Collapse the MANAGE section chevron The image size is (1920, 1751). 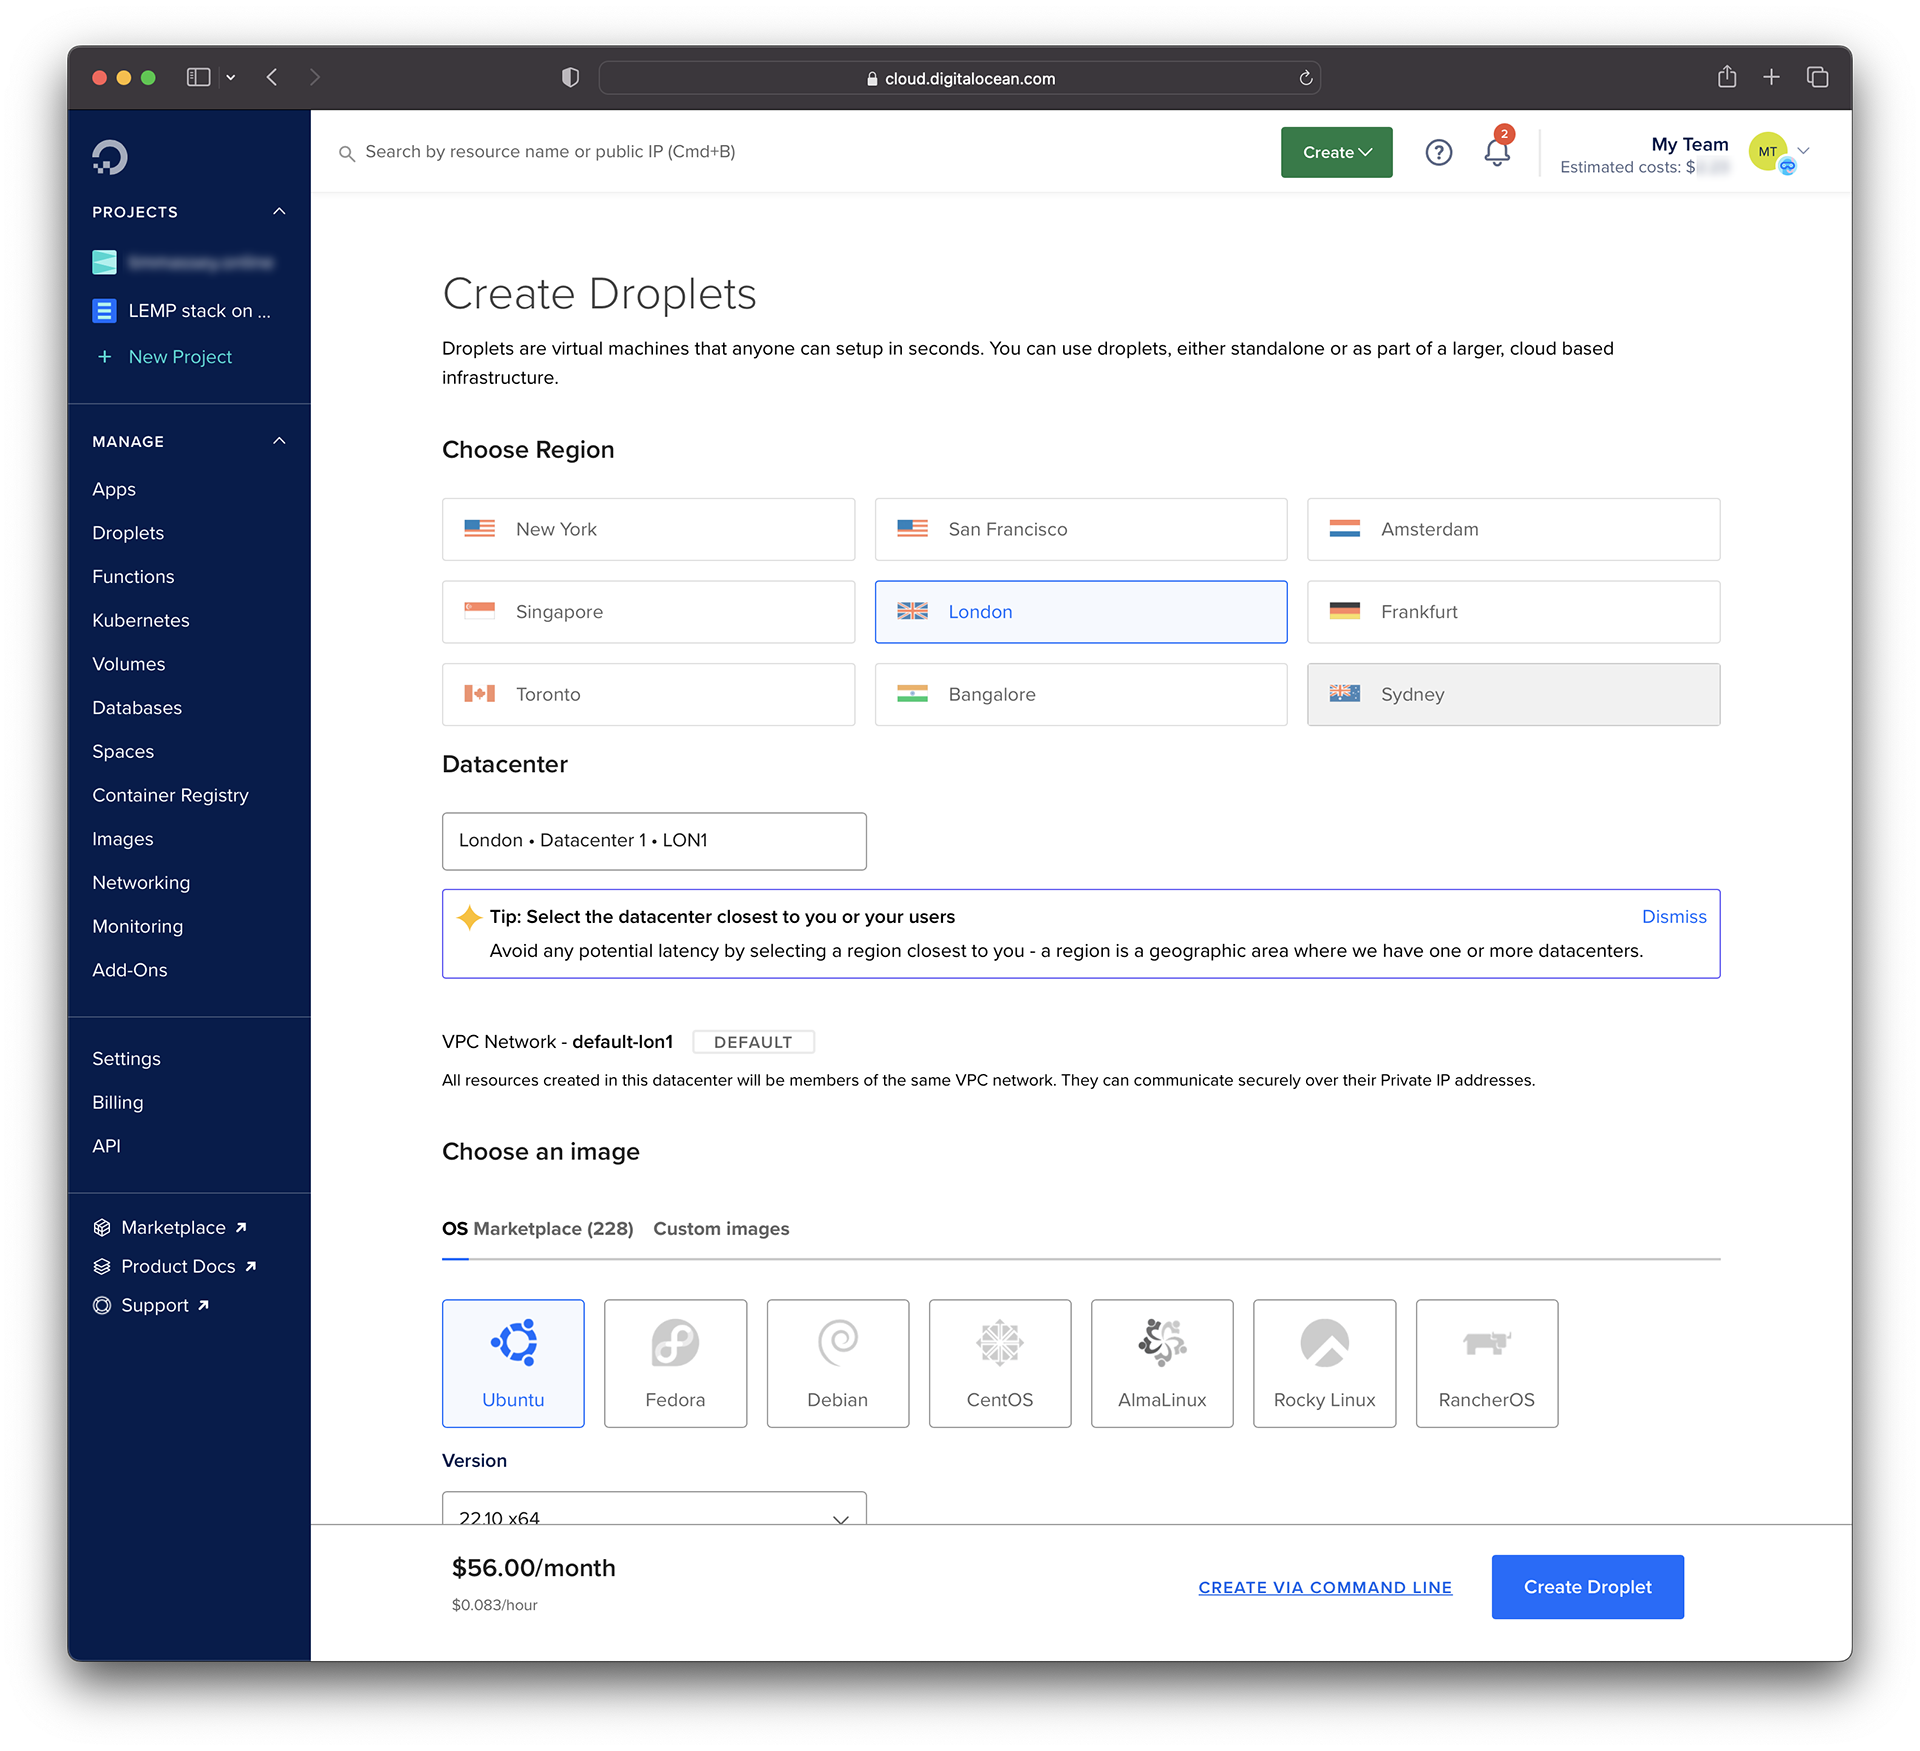279,441
